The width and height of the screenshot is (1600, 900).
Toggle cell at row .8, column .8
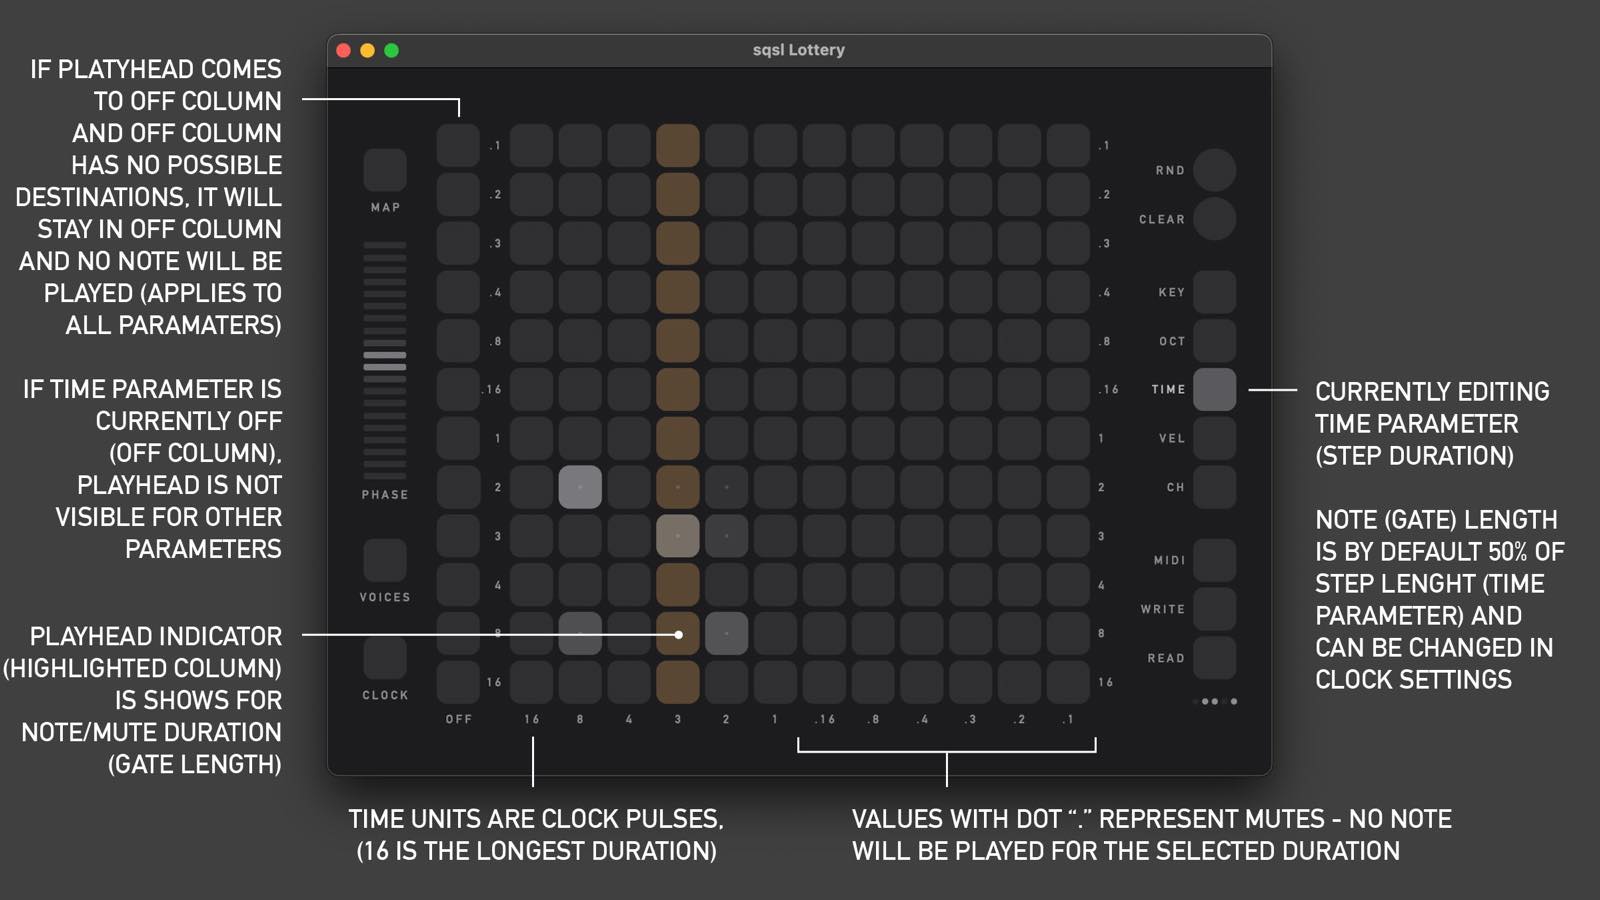873,341
